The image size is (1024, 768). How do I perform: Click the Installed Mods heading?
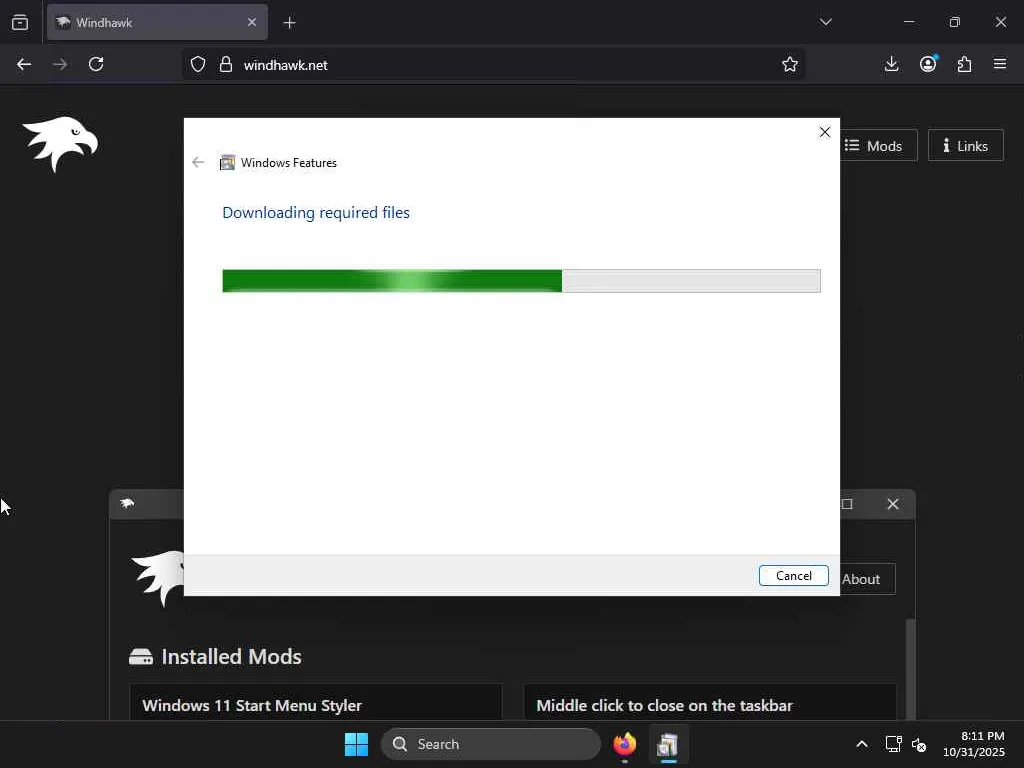coord(231,657)
